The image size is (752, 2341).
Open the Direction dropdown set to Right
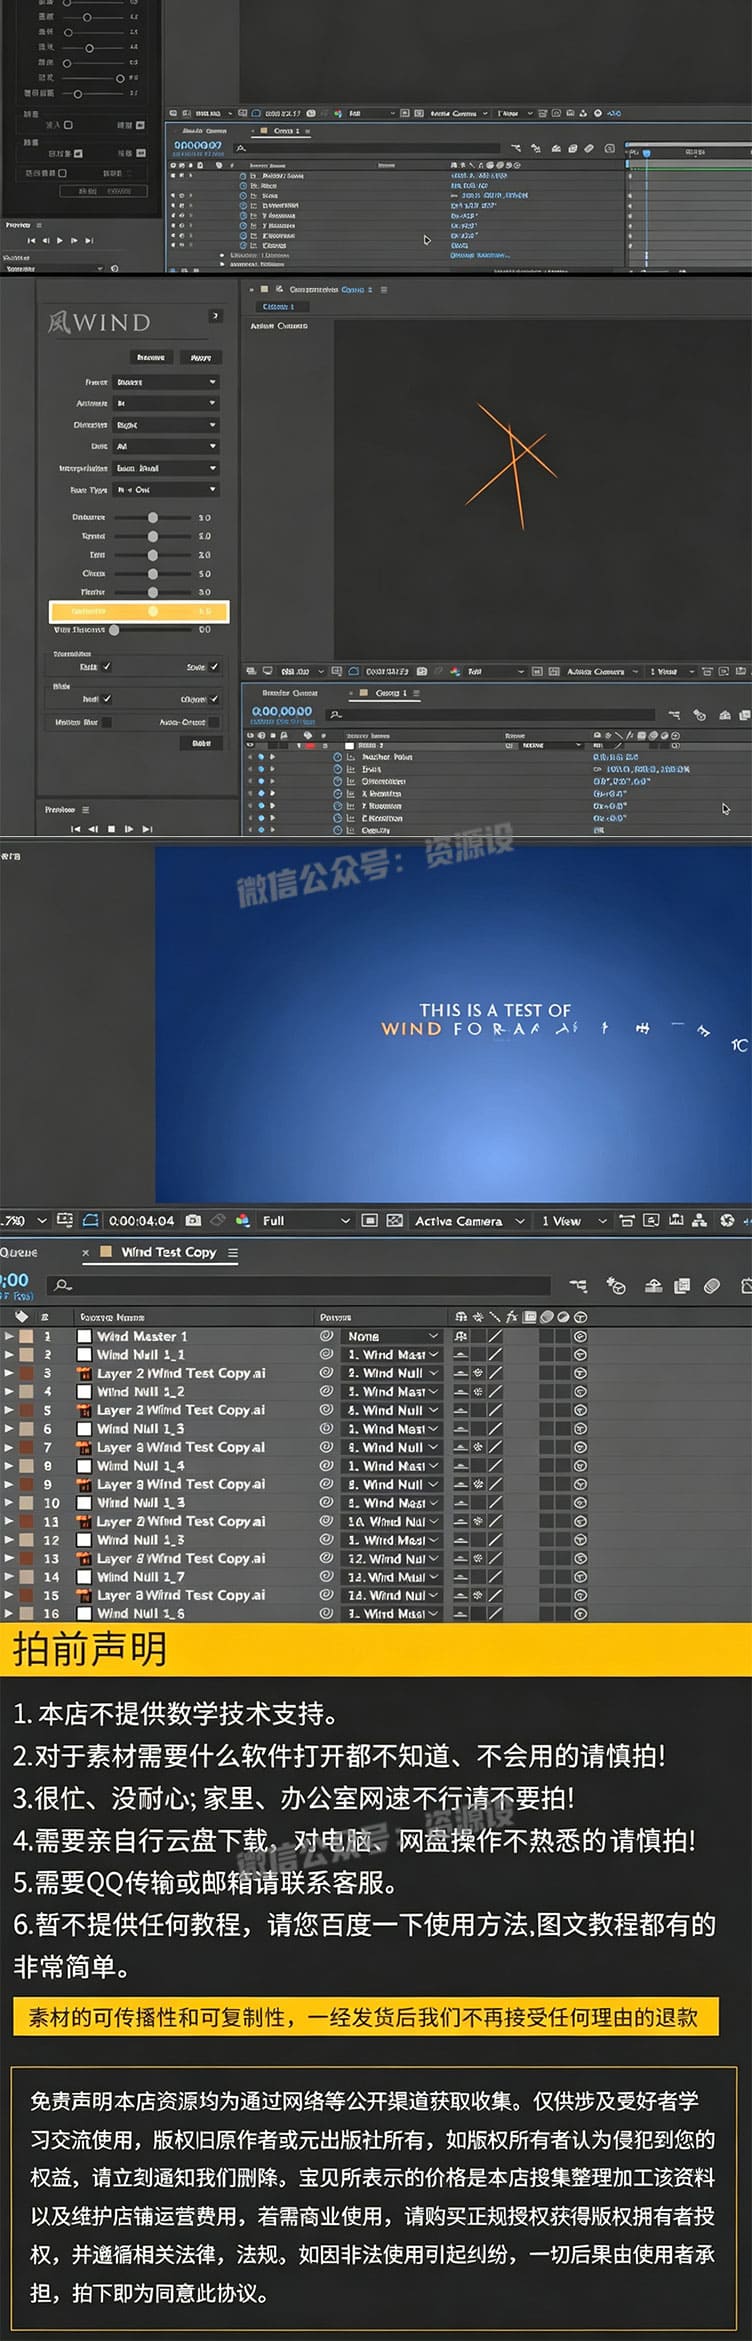[x=165, y=425]
